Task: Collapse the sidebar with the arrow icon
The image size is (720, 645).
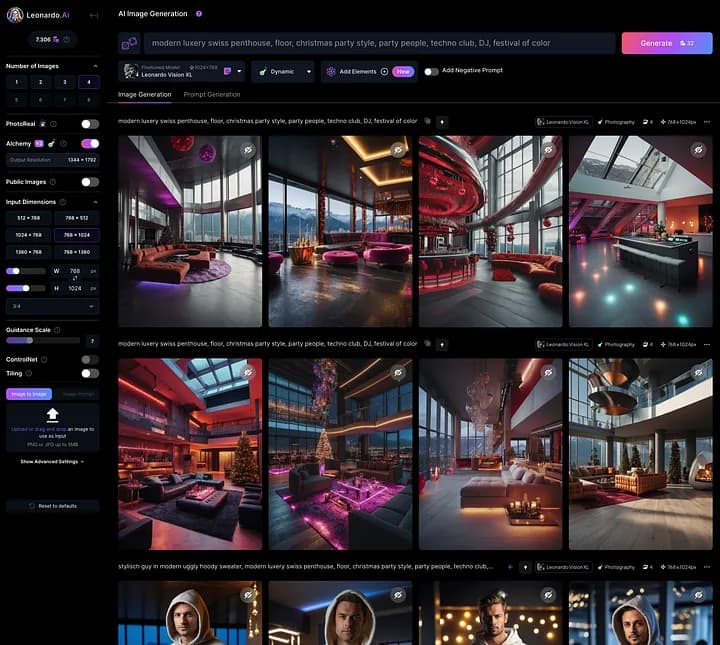Action: [x=94, y=15]
